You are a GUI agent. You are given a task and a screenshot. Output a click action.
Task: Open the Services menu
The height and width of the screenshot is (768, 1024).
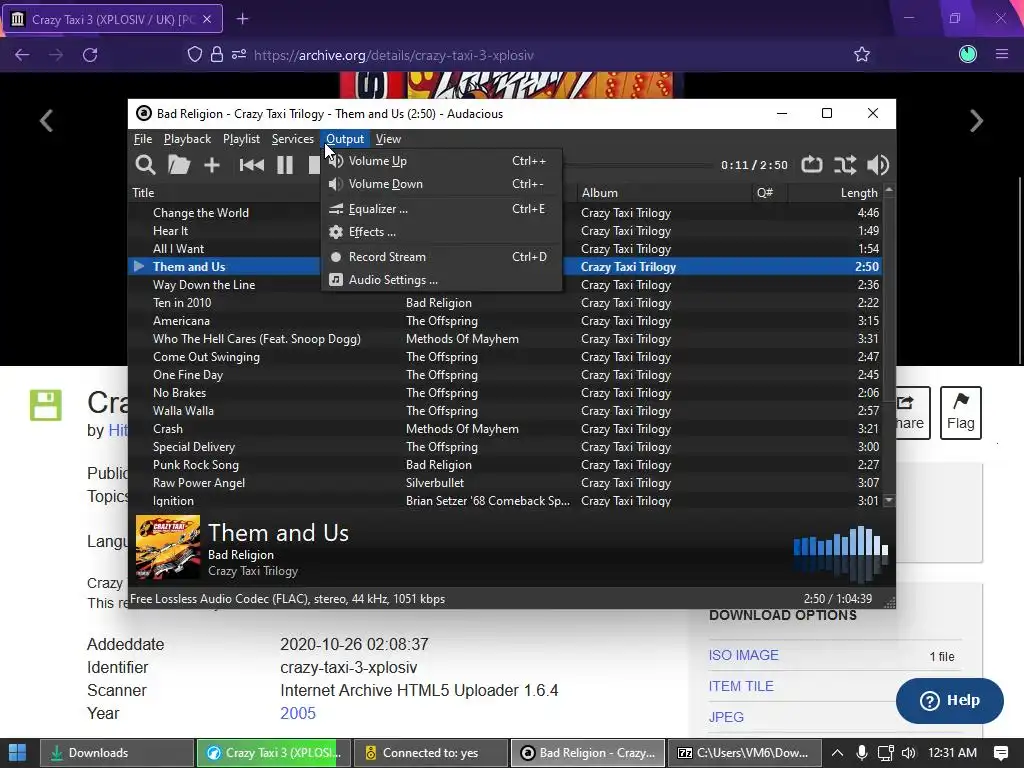293,138
